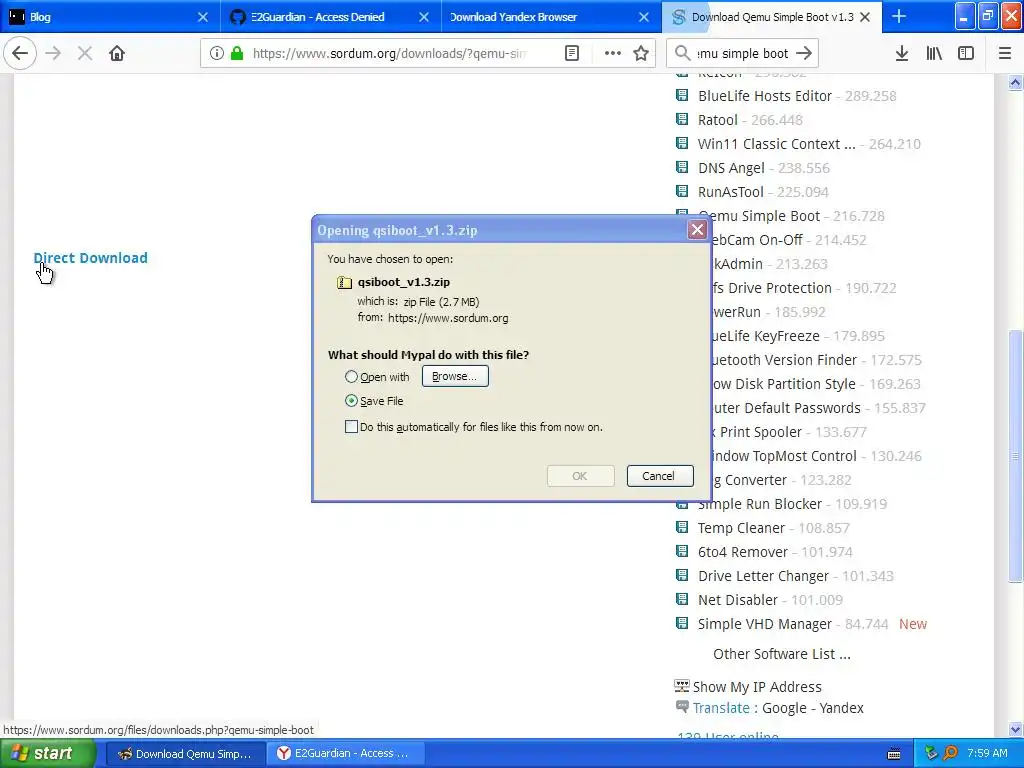Select the Save File radio button
Image resolution: width=1024 pixels, height=768 pixels.
click(x=351, y=401)
